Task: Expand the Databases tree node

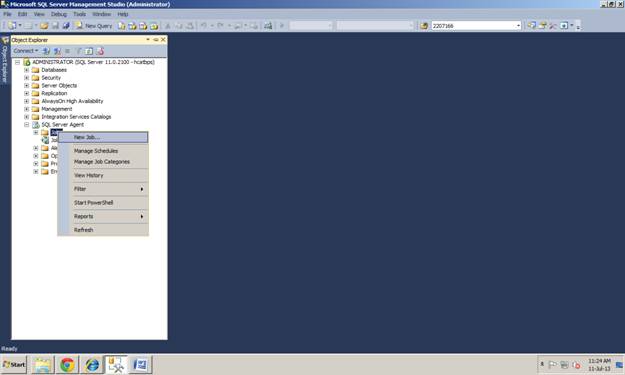Action: 27,70
